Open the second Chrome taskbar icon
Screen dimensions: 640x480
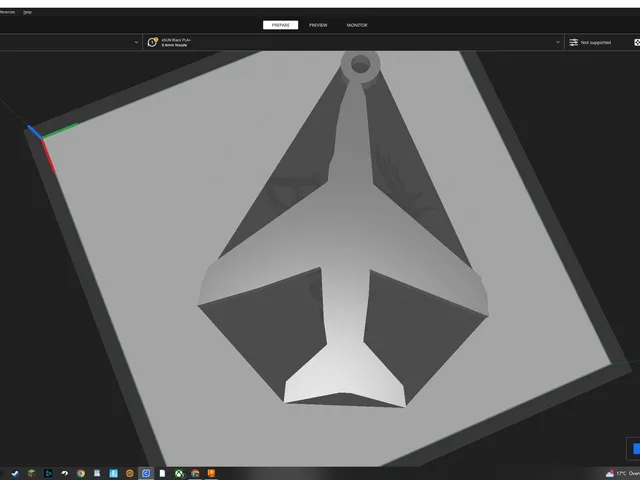point(195,473)
